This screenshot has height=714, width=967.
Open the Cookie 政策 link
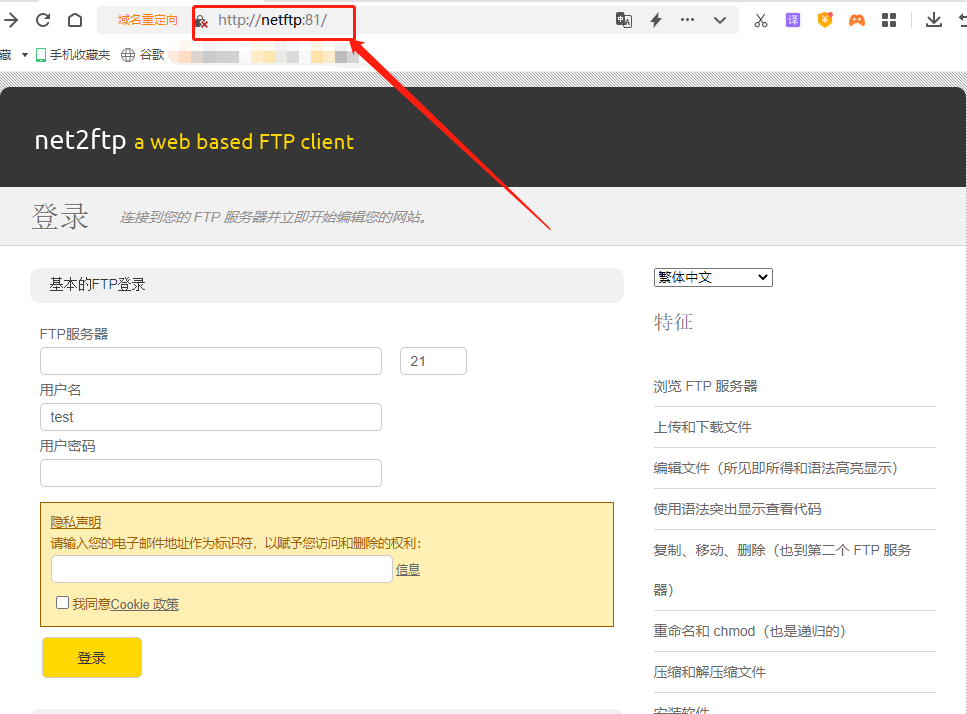pyautogui.click(x=145, y=604)
